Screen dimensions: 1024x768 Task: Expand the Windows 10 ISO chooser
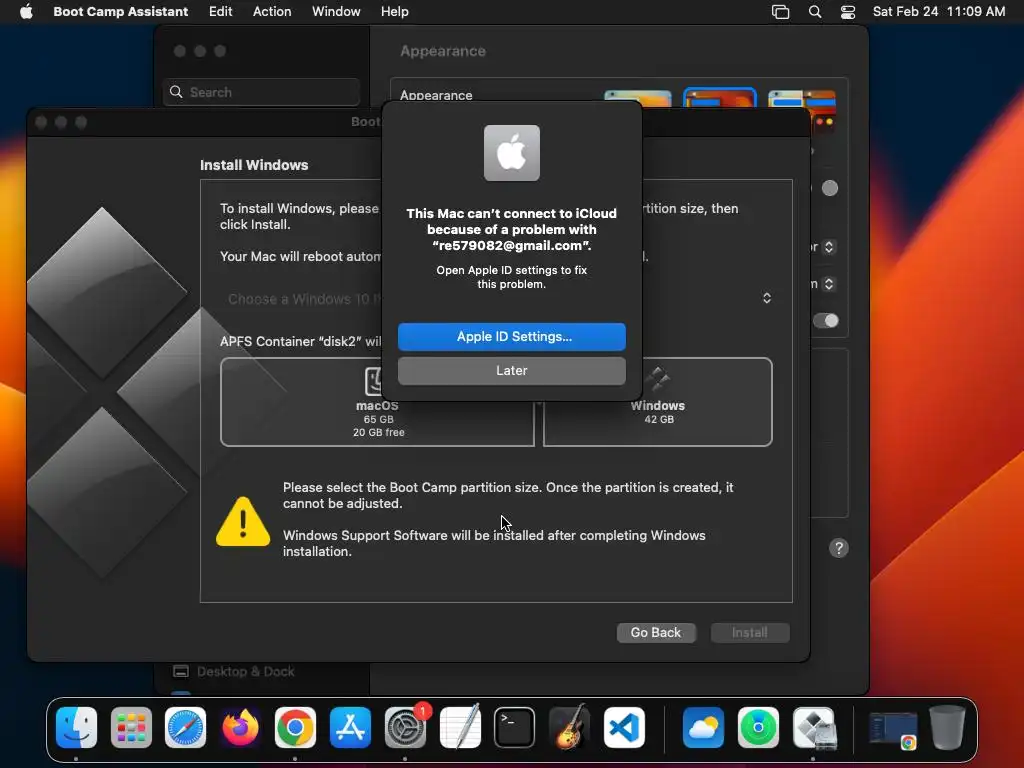tap(767, 298)
